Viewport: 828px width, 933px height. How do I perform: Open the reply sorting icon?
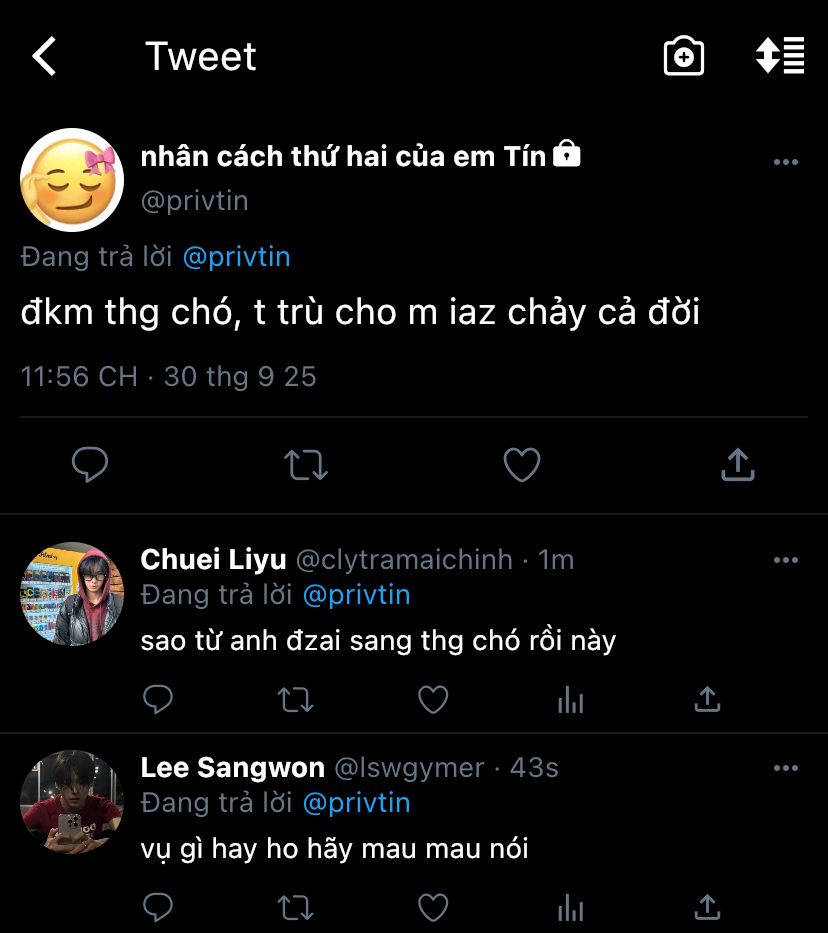tap(780, 56)
